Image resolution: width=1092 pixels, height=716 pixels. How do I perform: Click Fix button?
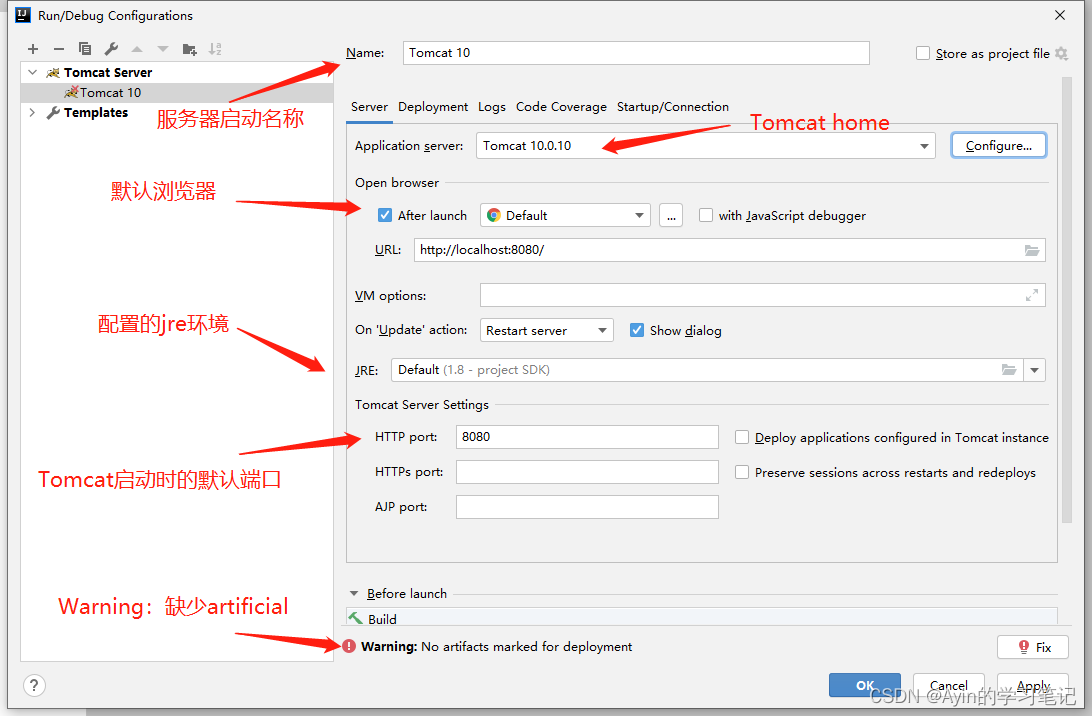pos(1033,647)
